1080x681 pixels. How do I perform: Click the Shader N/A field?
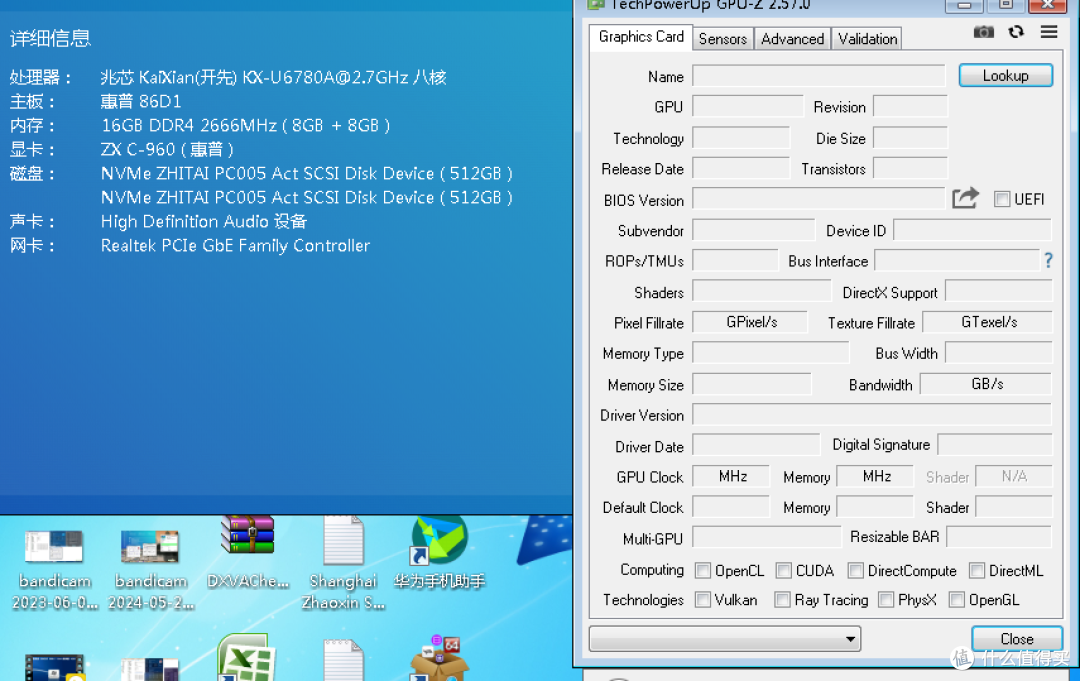click(1014, 476)
